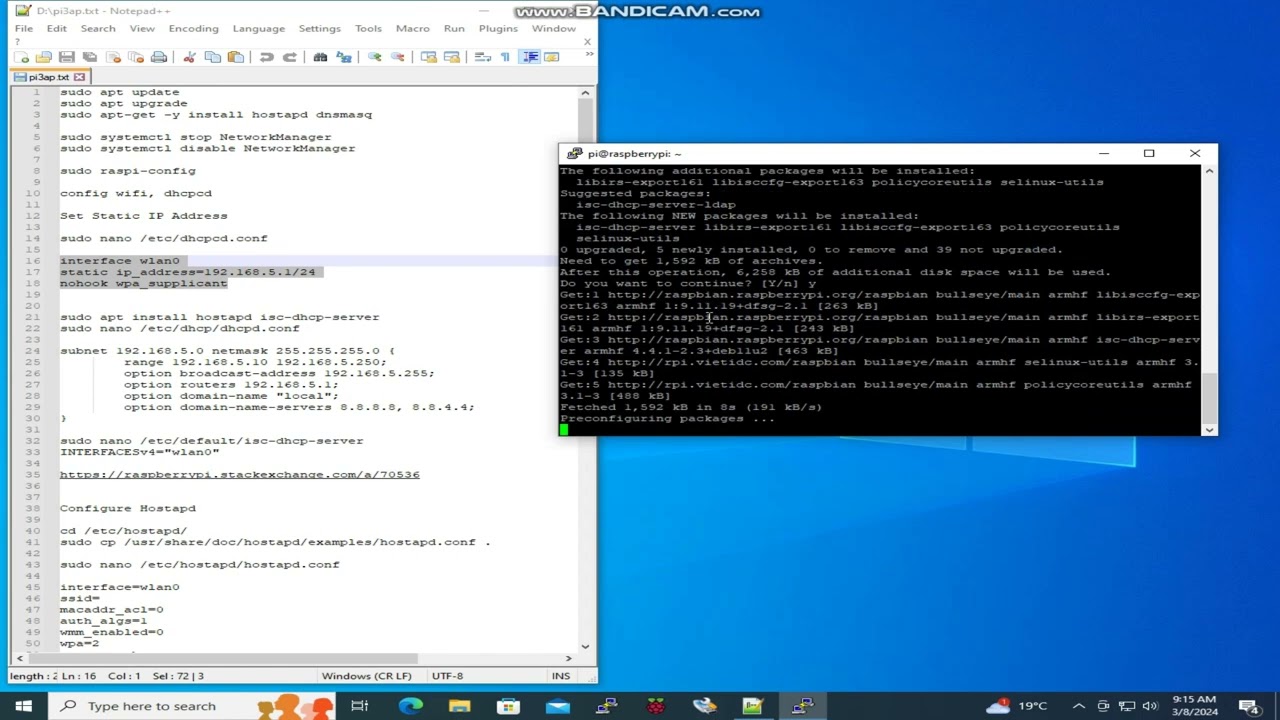The height and width of the screenshot is (720, 1280).
Task: Open the Search menu
Action: pyautogui.click(x=98, y=28)
